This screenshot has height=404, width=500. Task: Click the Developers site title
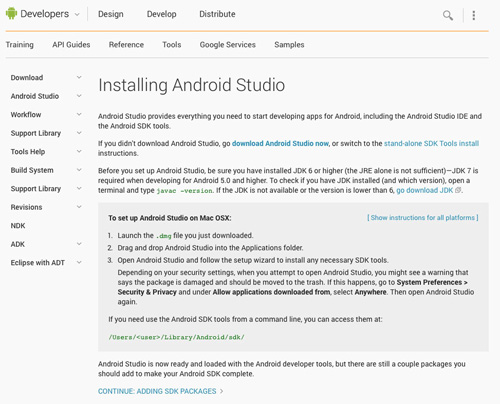(x=45, y=14)
